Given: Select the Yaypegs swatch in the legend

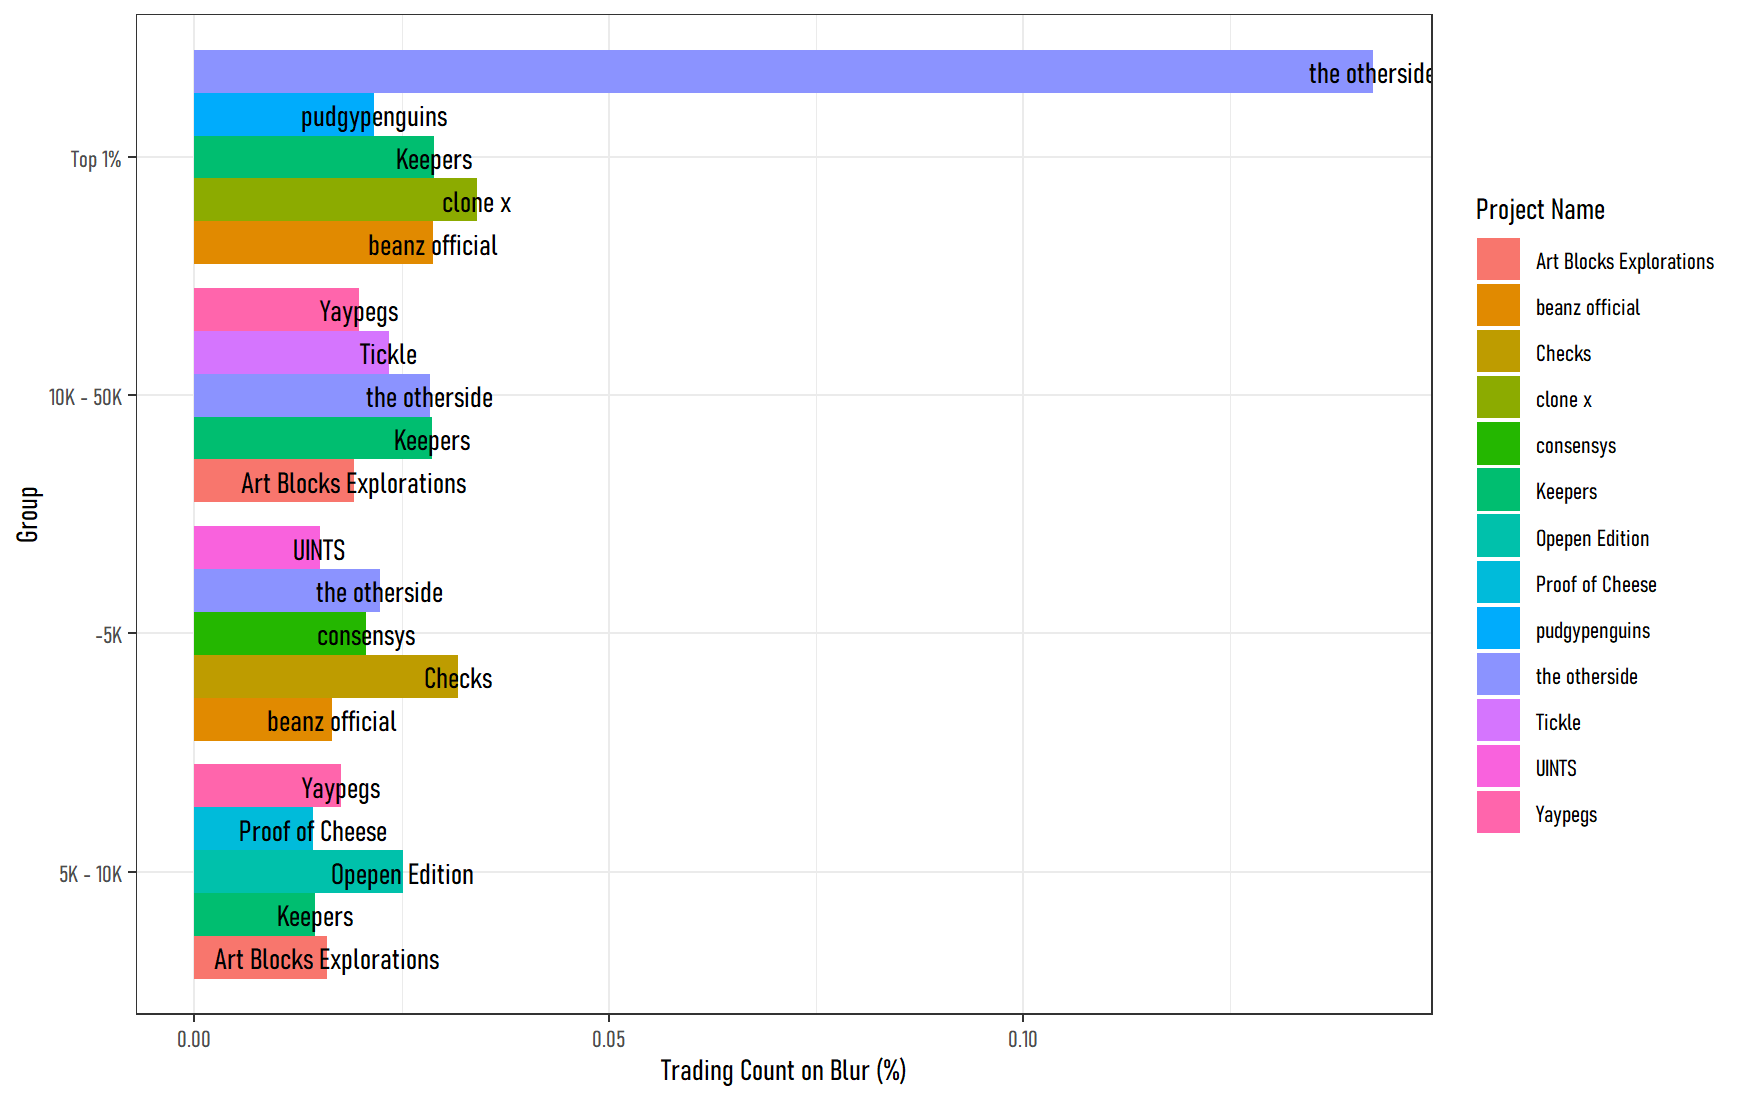Looking at the screenshot, I should click(1497, 813).
